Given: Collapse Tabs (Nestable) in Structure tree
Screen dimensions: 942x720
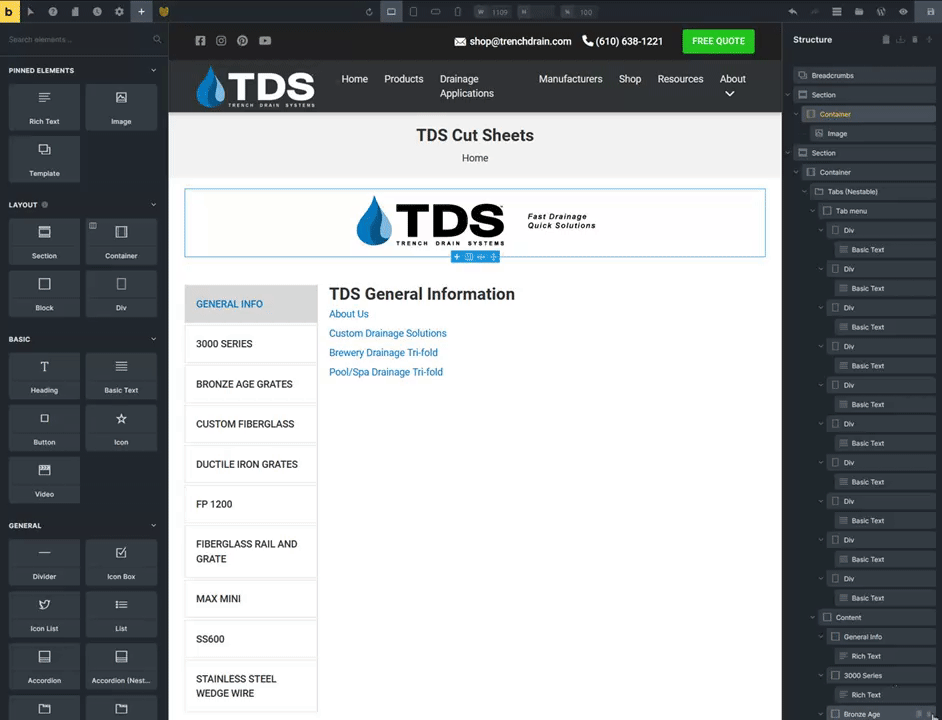Looking at the screenshot, I should 804,192.
